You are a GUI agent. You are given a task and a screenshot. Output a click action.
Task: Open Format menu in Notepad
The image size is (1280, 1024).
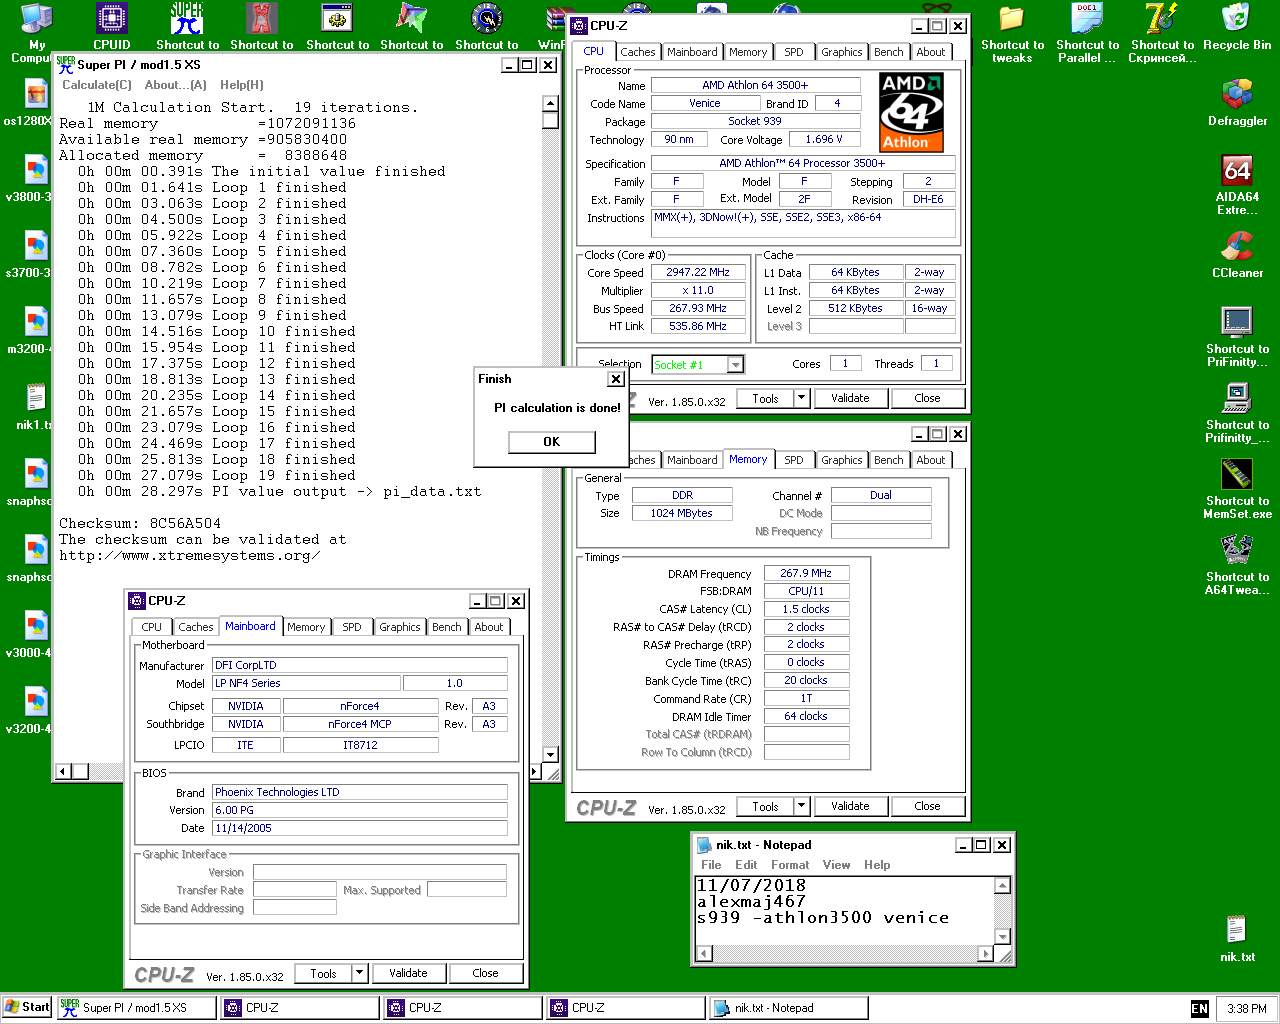click(x=790, y=865)
